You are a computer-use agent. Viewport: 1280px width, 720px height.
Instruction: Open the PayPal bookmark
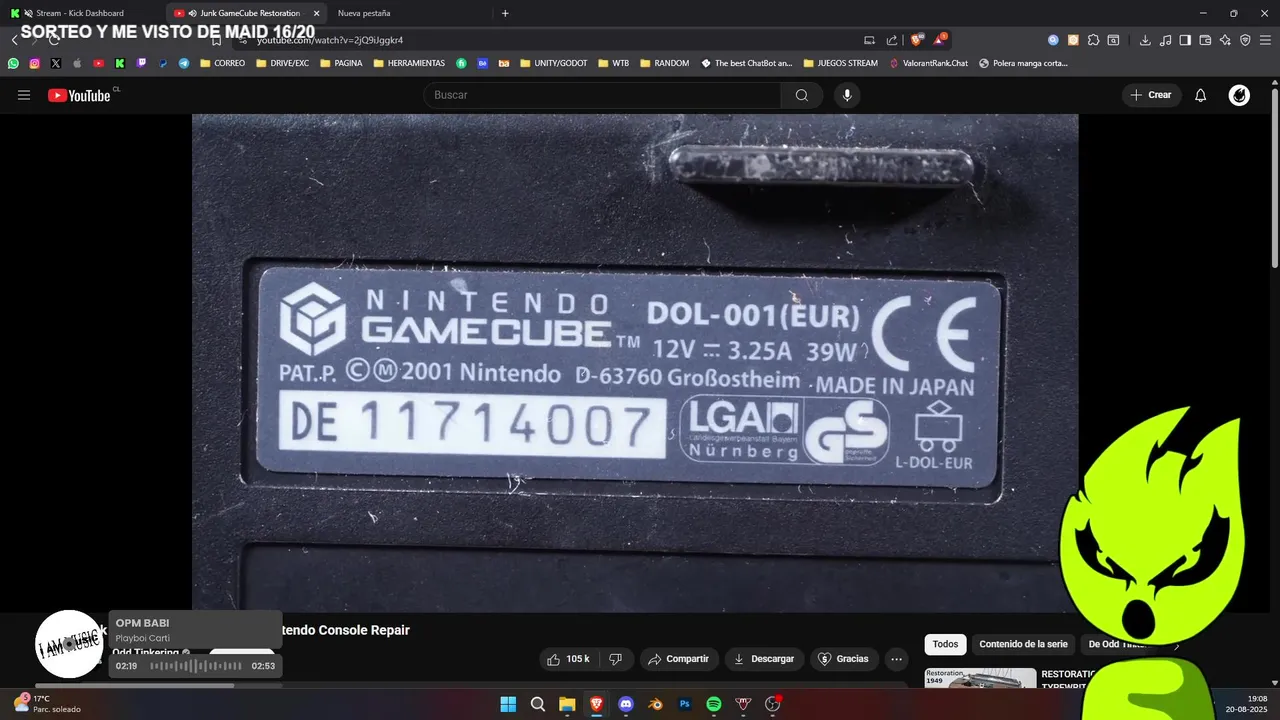pos(163,63)
